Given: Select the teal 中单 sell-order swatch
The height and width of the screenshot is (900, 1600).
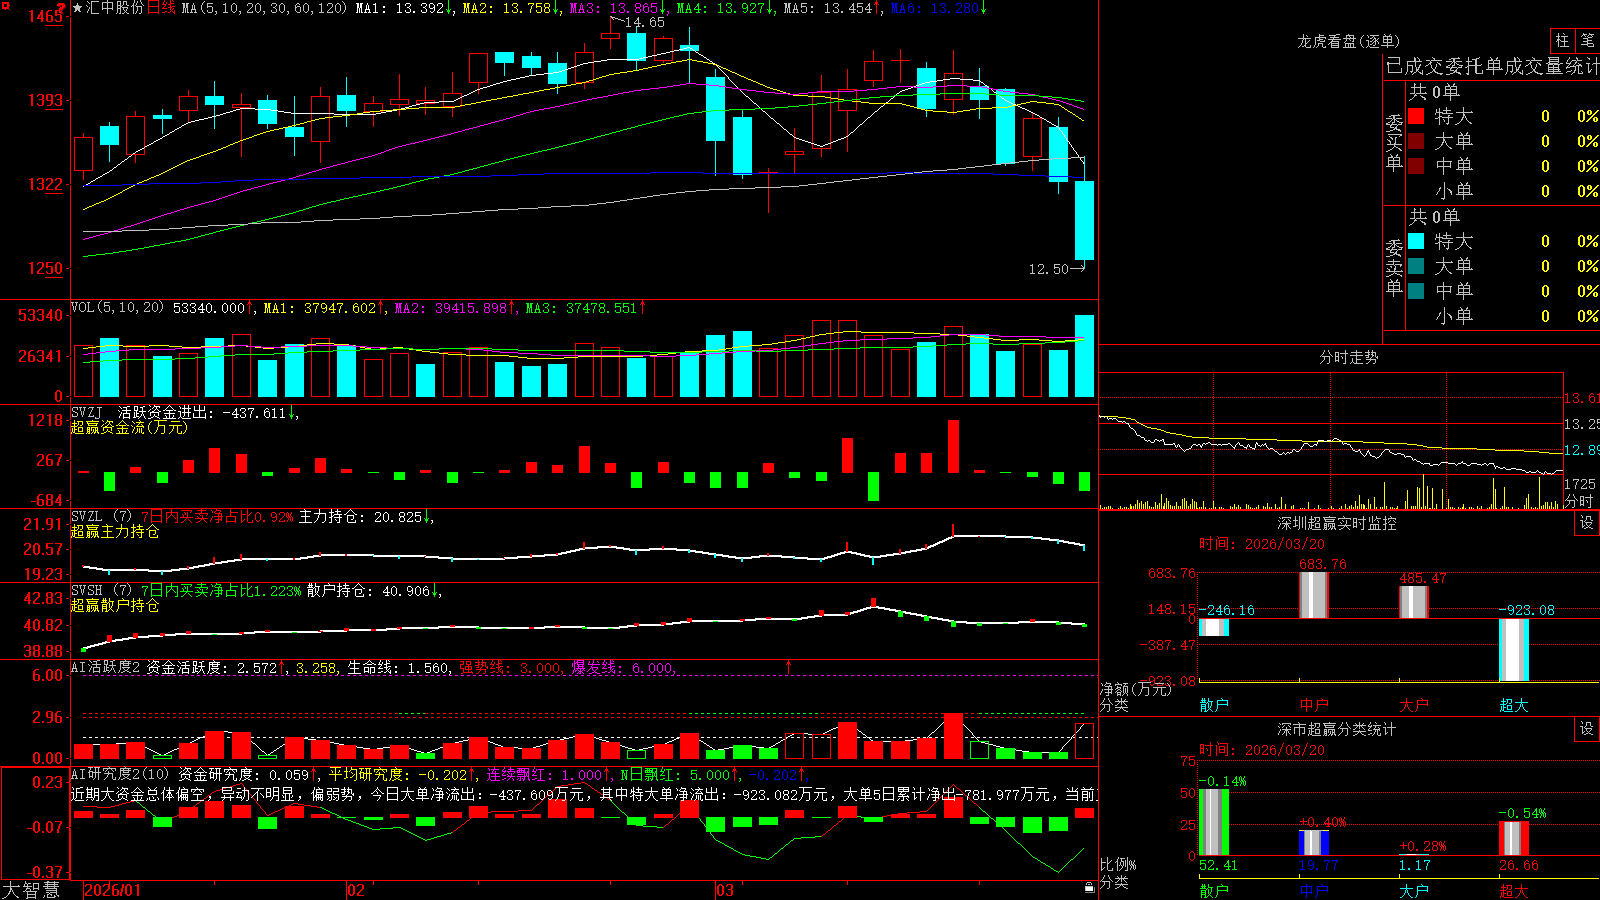Looking at the screenshot, I should click(x=1416, y=290).
